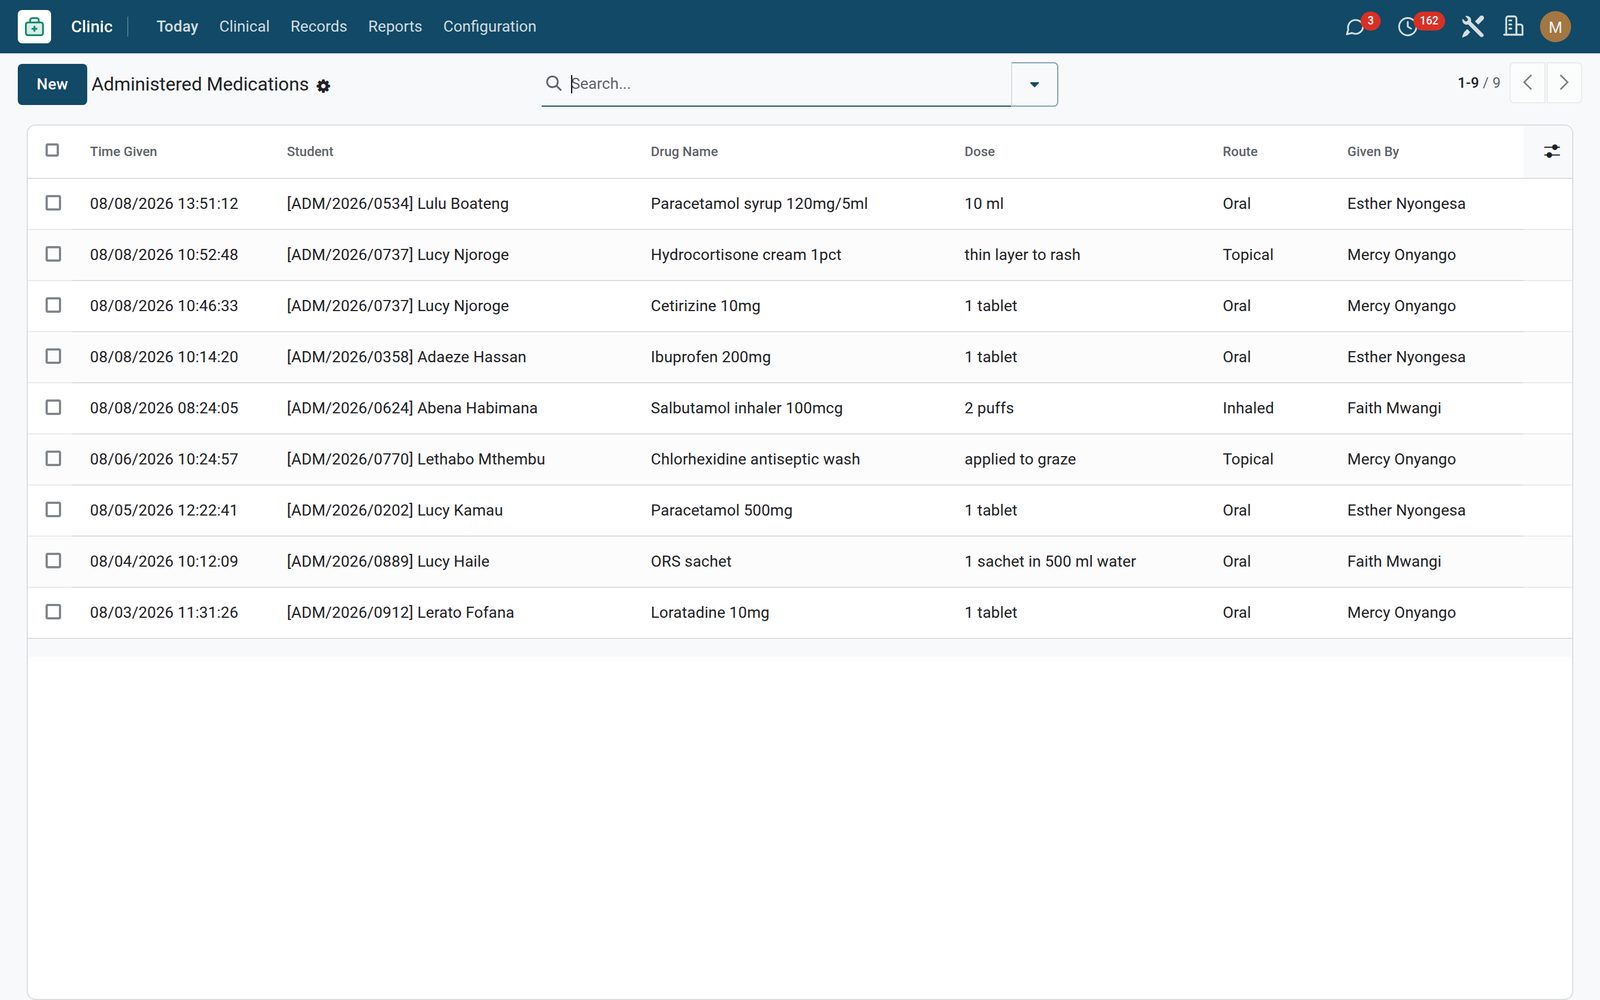Click the 1-9 / 9 pager counter
Image resolution: width=1600 pixels, height=1000 pixels.
pyautogui.click(x=1479, y=83)
